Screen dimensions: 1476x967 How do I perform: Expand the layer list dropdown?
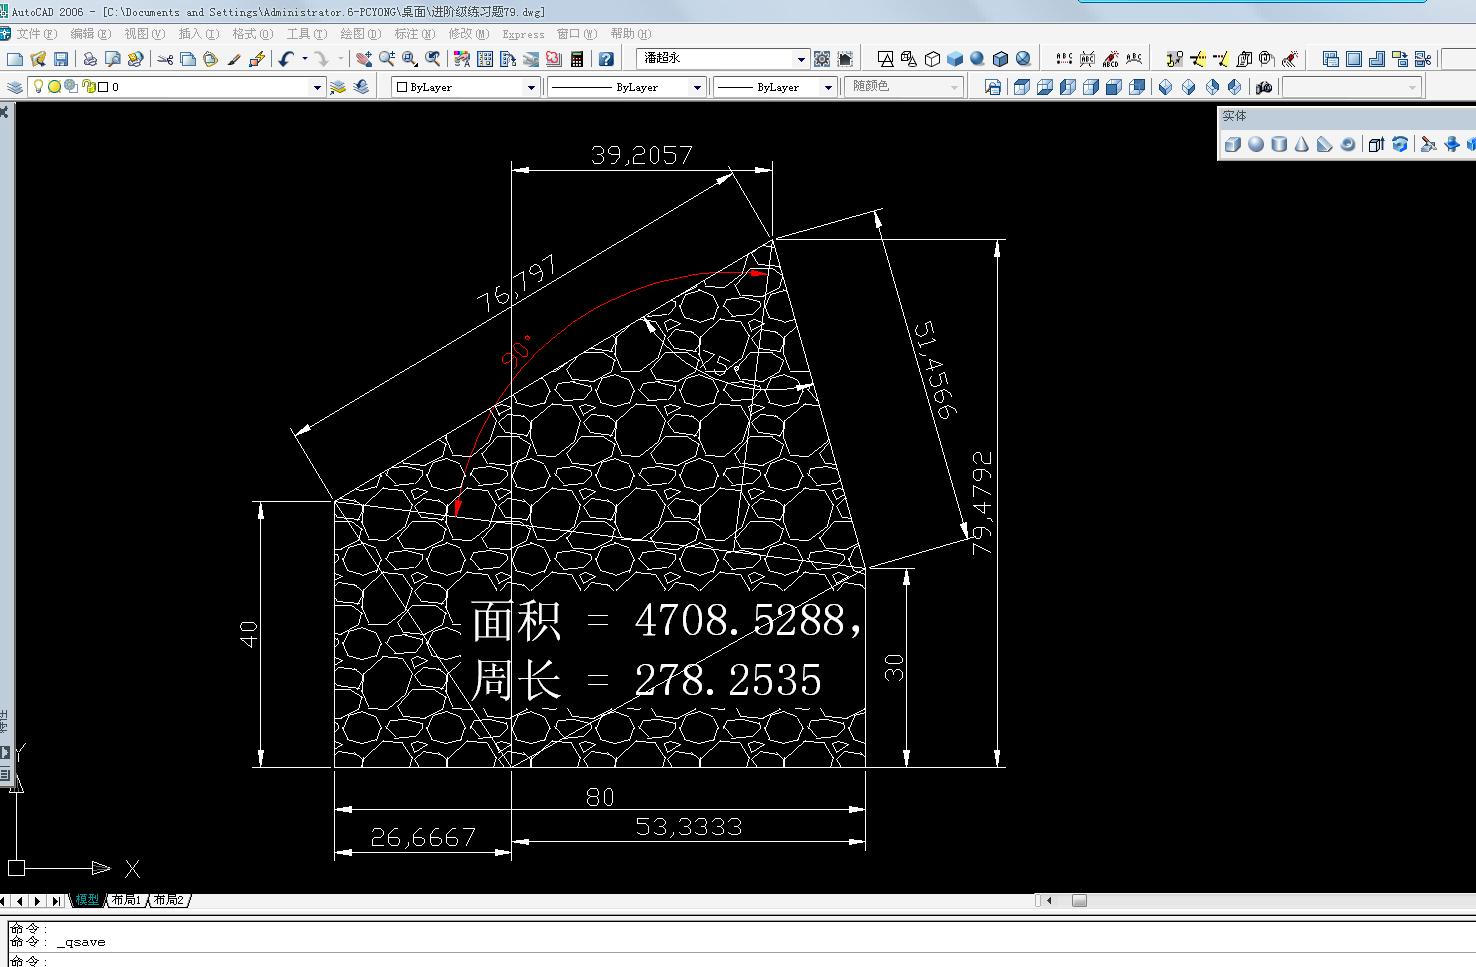click(318, 87)
